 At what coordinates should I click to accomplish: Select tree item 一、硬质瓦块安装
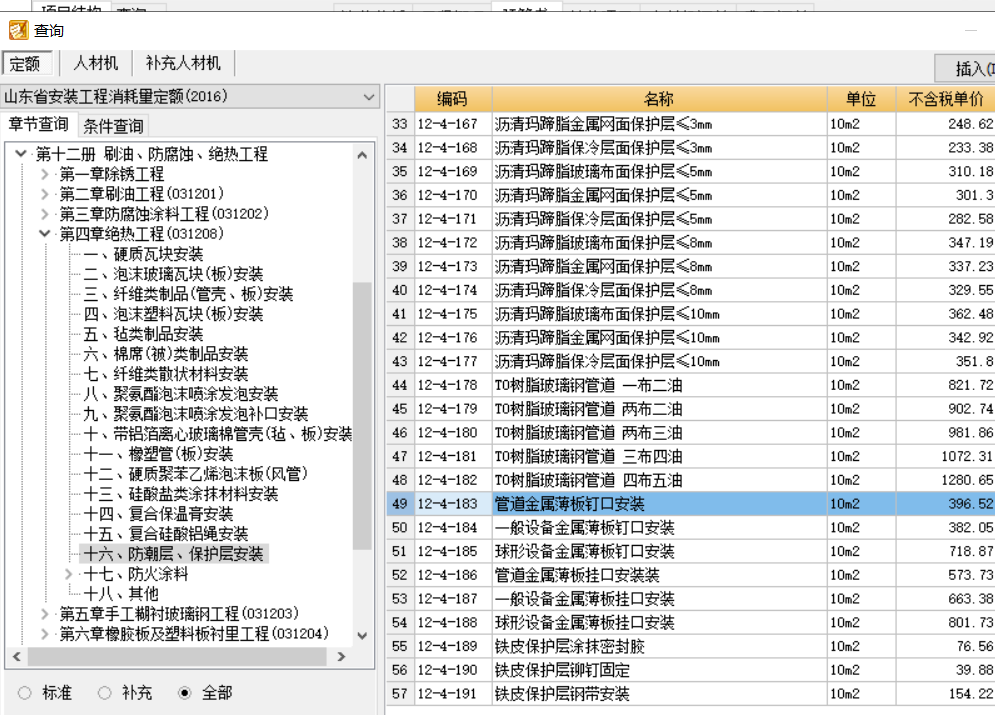coord(143,254)
